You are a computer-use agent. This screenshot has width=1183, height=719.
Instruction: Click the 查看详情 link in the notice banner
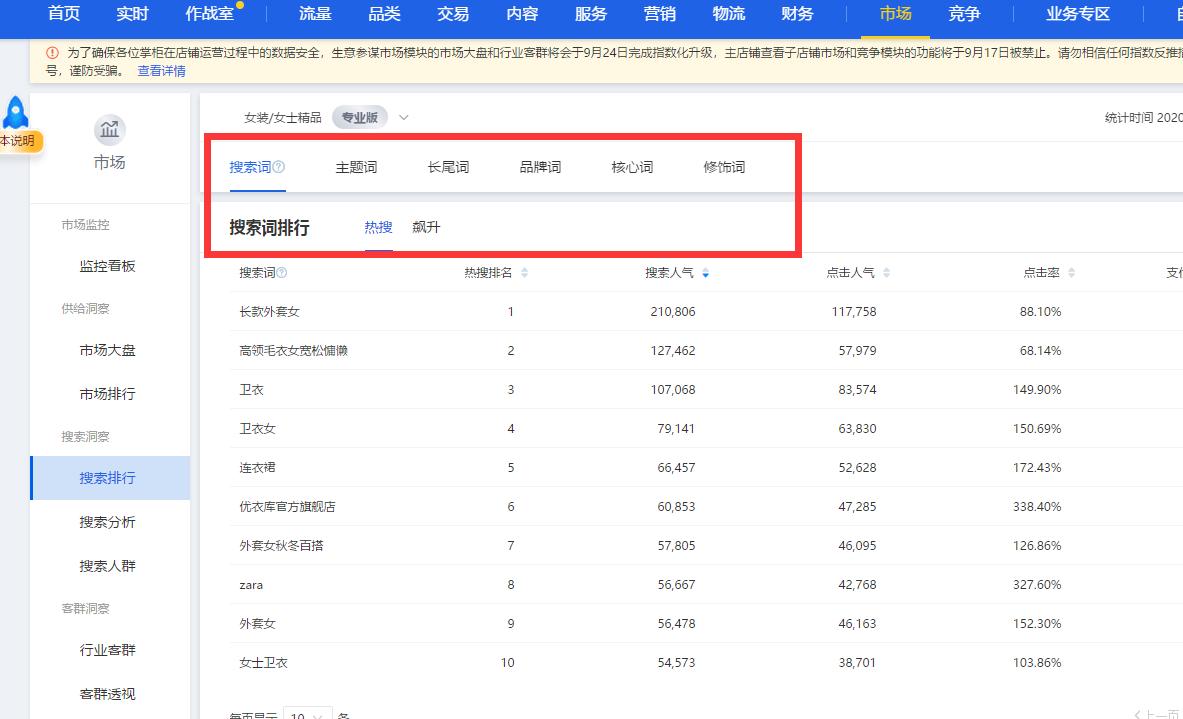(x=162, y=70)
